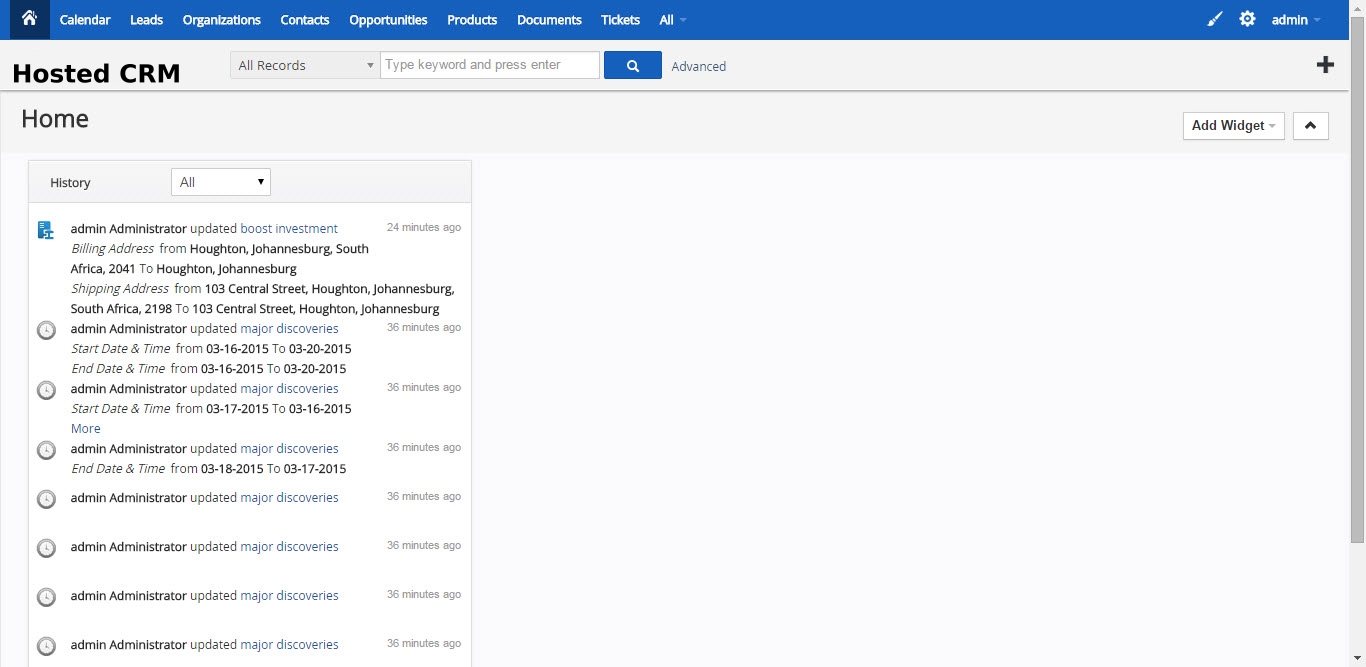
Task: Click the plus quick-create icon
Action: click(x=1325, y=65)
